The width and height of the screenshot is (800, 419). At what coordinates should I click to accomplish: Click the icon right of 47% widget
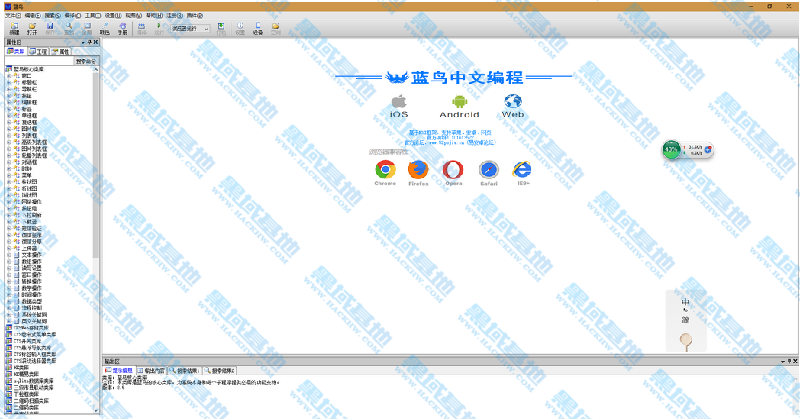(708, 149)
